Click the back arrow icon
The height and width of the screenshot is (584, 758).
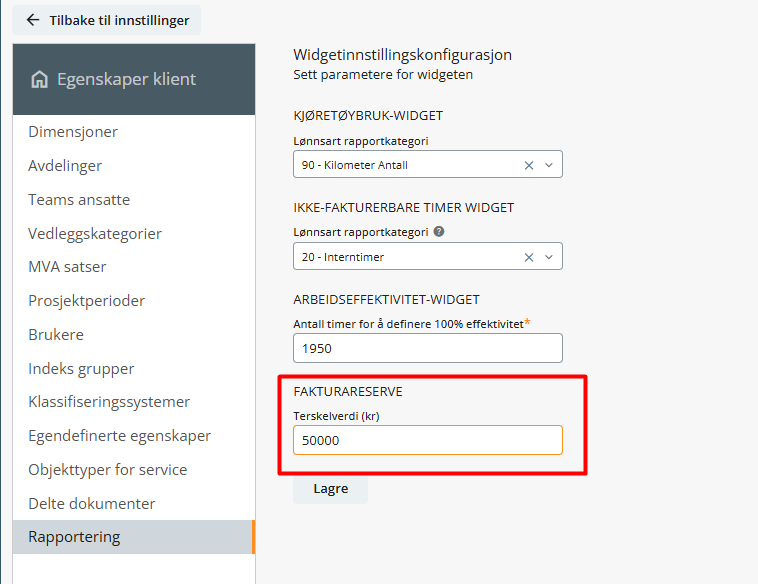tap(33, 20)
